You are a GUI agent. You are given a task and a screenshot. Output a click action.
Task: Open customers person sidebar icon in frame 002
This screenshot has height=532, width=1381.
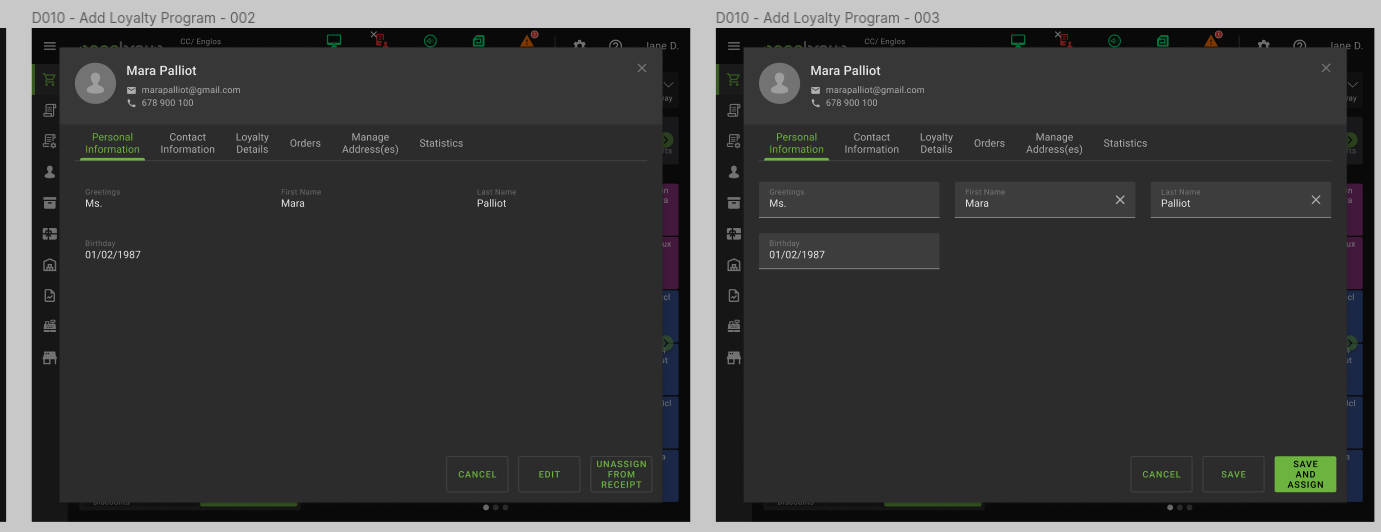coord(49,172)
